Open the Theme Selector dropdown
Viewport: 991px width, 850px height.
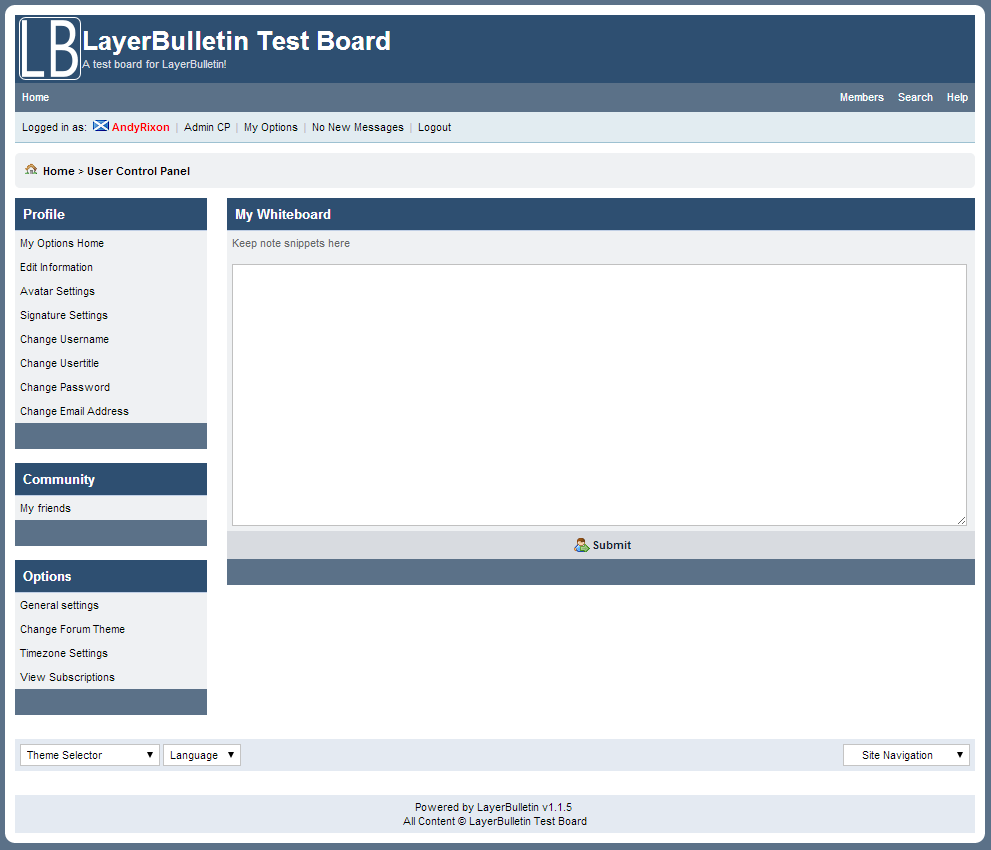point(89,754)
